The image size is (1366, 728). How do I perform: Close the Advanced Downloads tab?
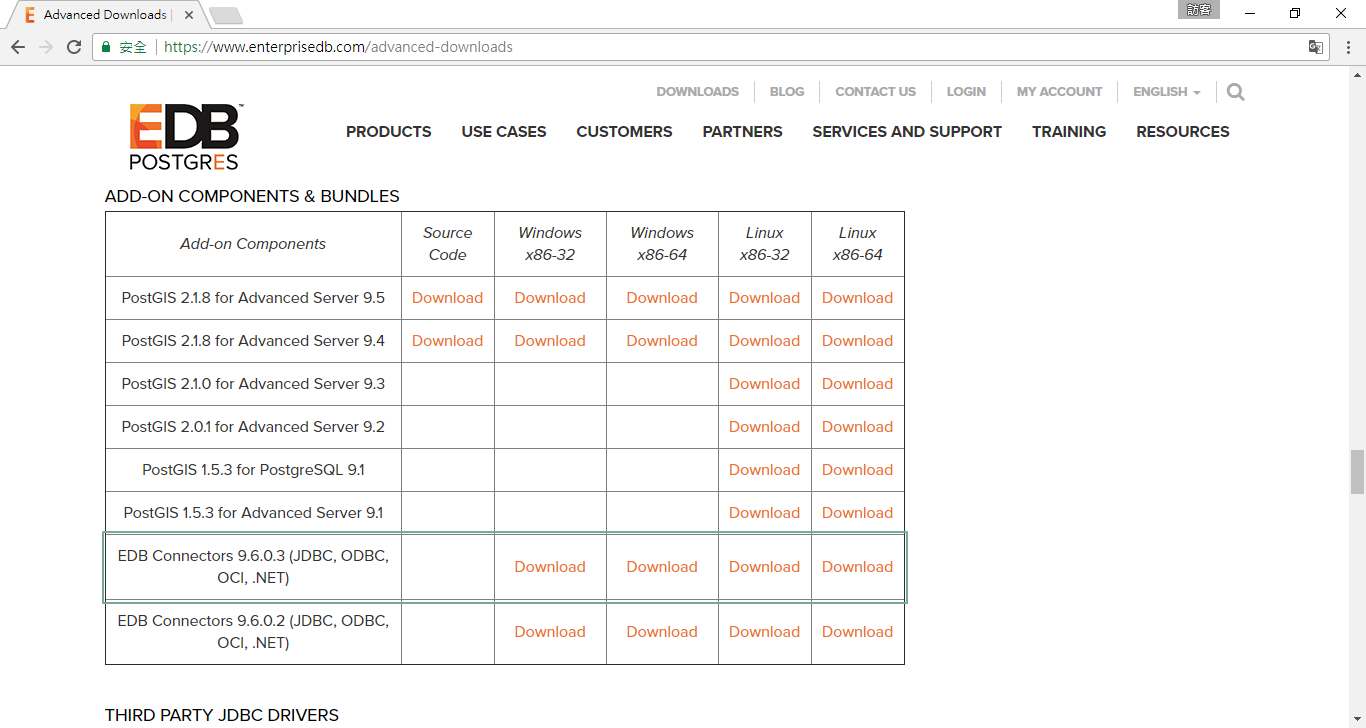pos(189,15)
